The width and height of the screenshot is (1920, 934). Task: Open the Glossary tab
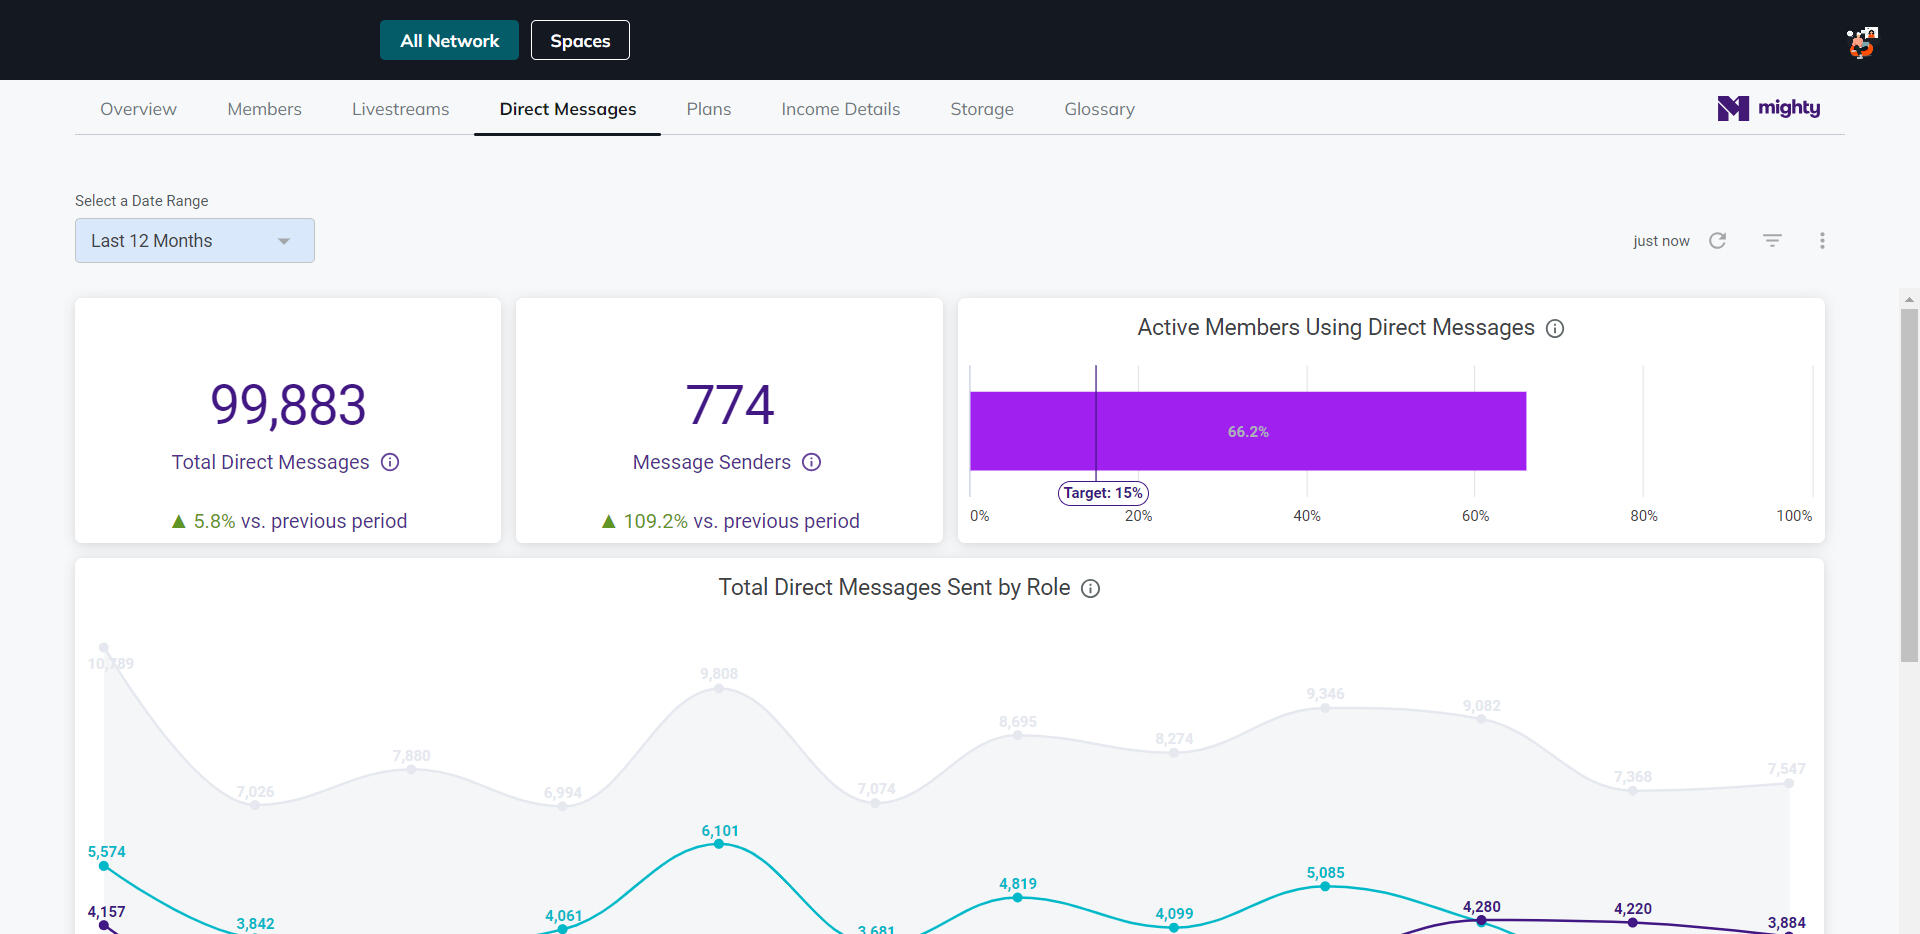[x=1099, y=109]
